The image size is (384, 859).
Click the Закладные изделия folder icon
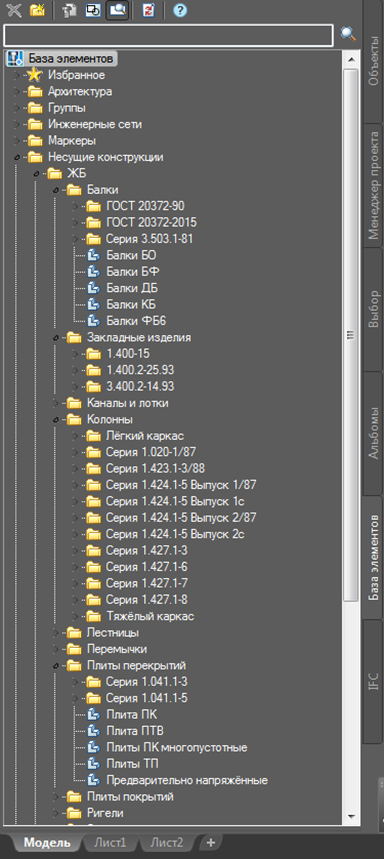click(x=74, y=337)
